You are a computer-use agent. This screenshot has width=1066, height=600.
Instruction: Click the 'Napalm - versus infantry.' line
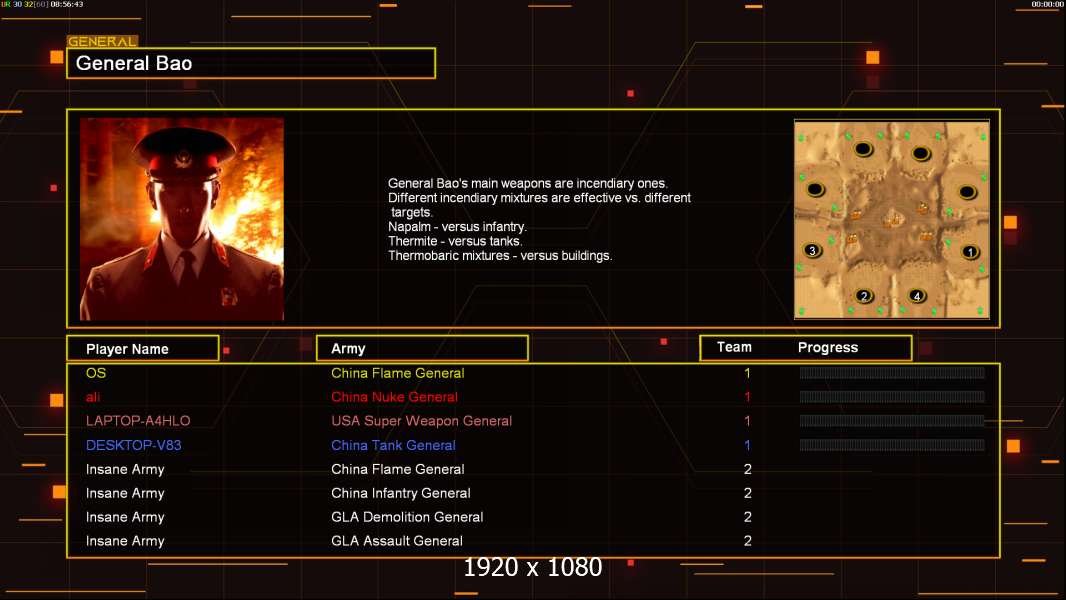(458, 227)
